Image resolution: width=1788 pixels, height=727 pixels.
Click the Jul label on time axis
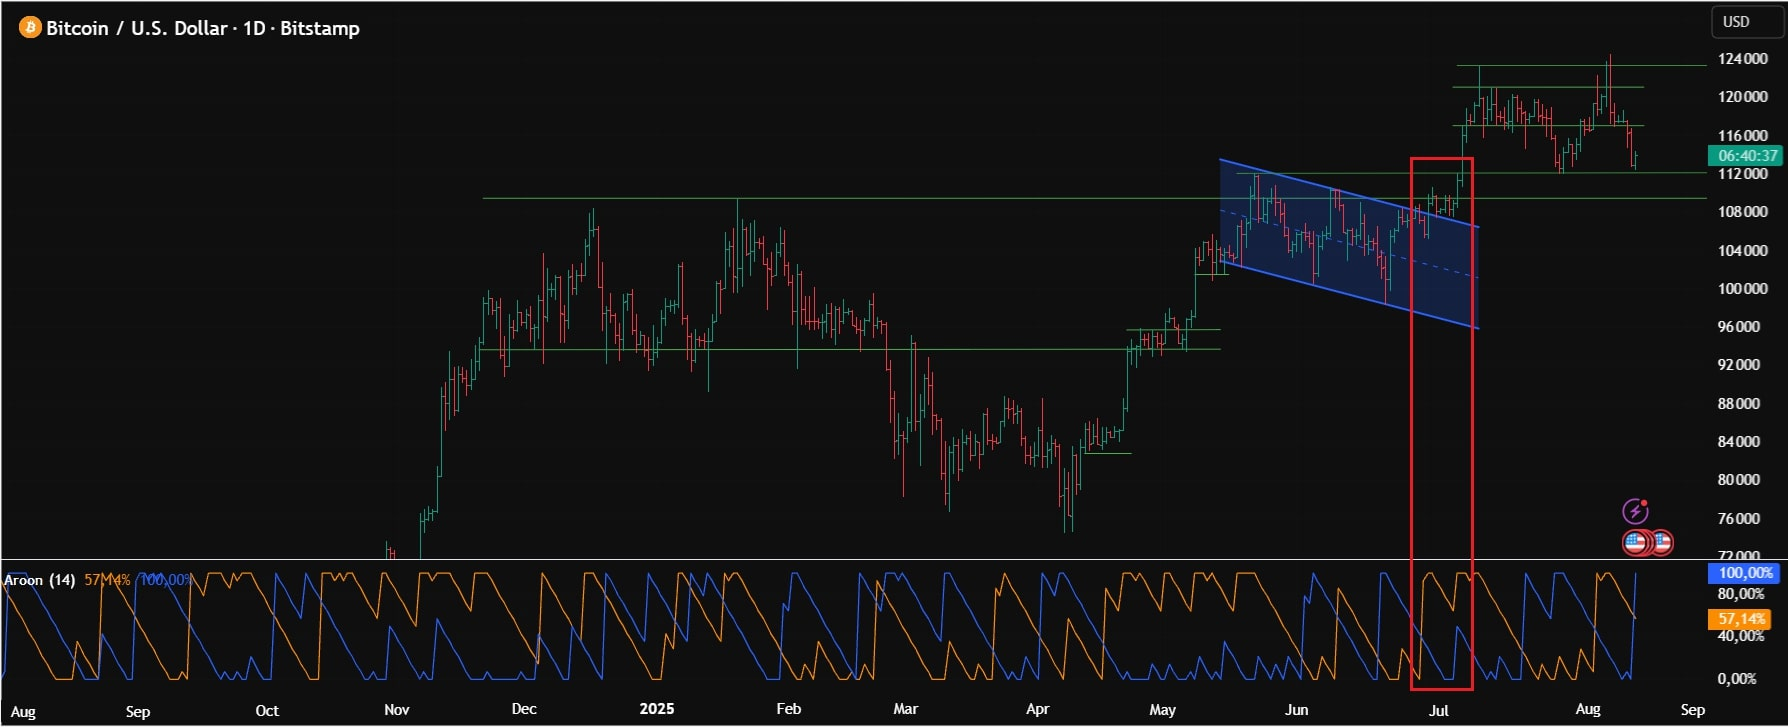pyautogui.click(x=1438, y=710)
